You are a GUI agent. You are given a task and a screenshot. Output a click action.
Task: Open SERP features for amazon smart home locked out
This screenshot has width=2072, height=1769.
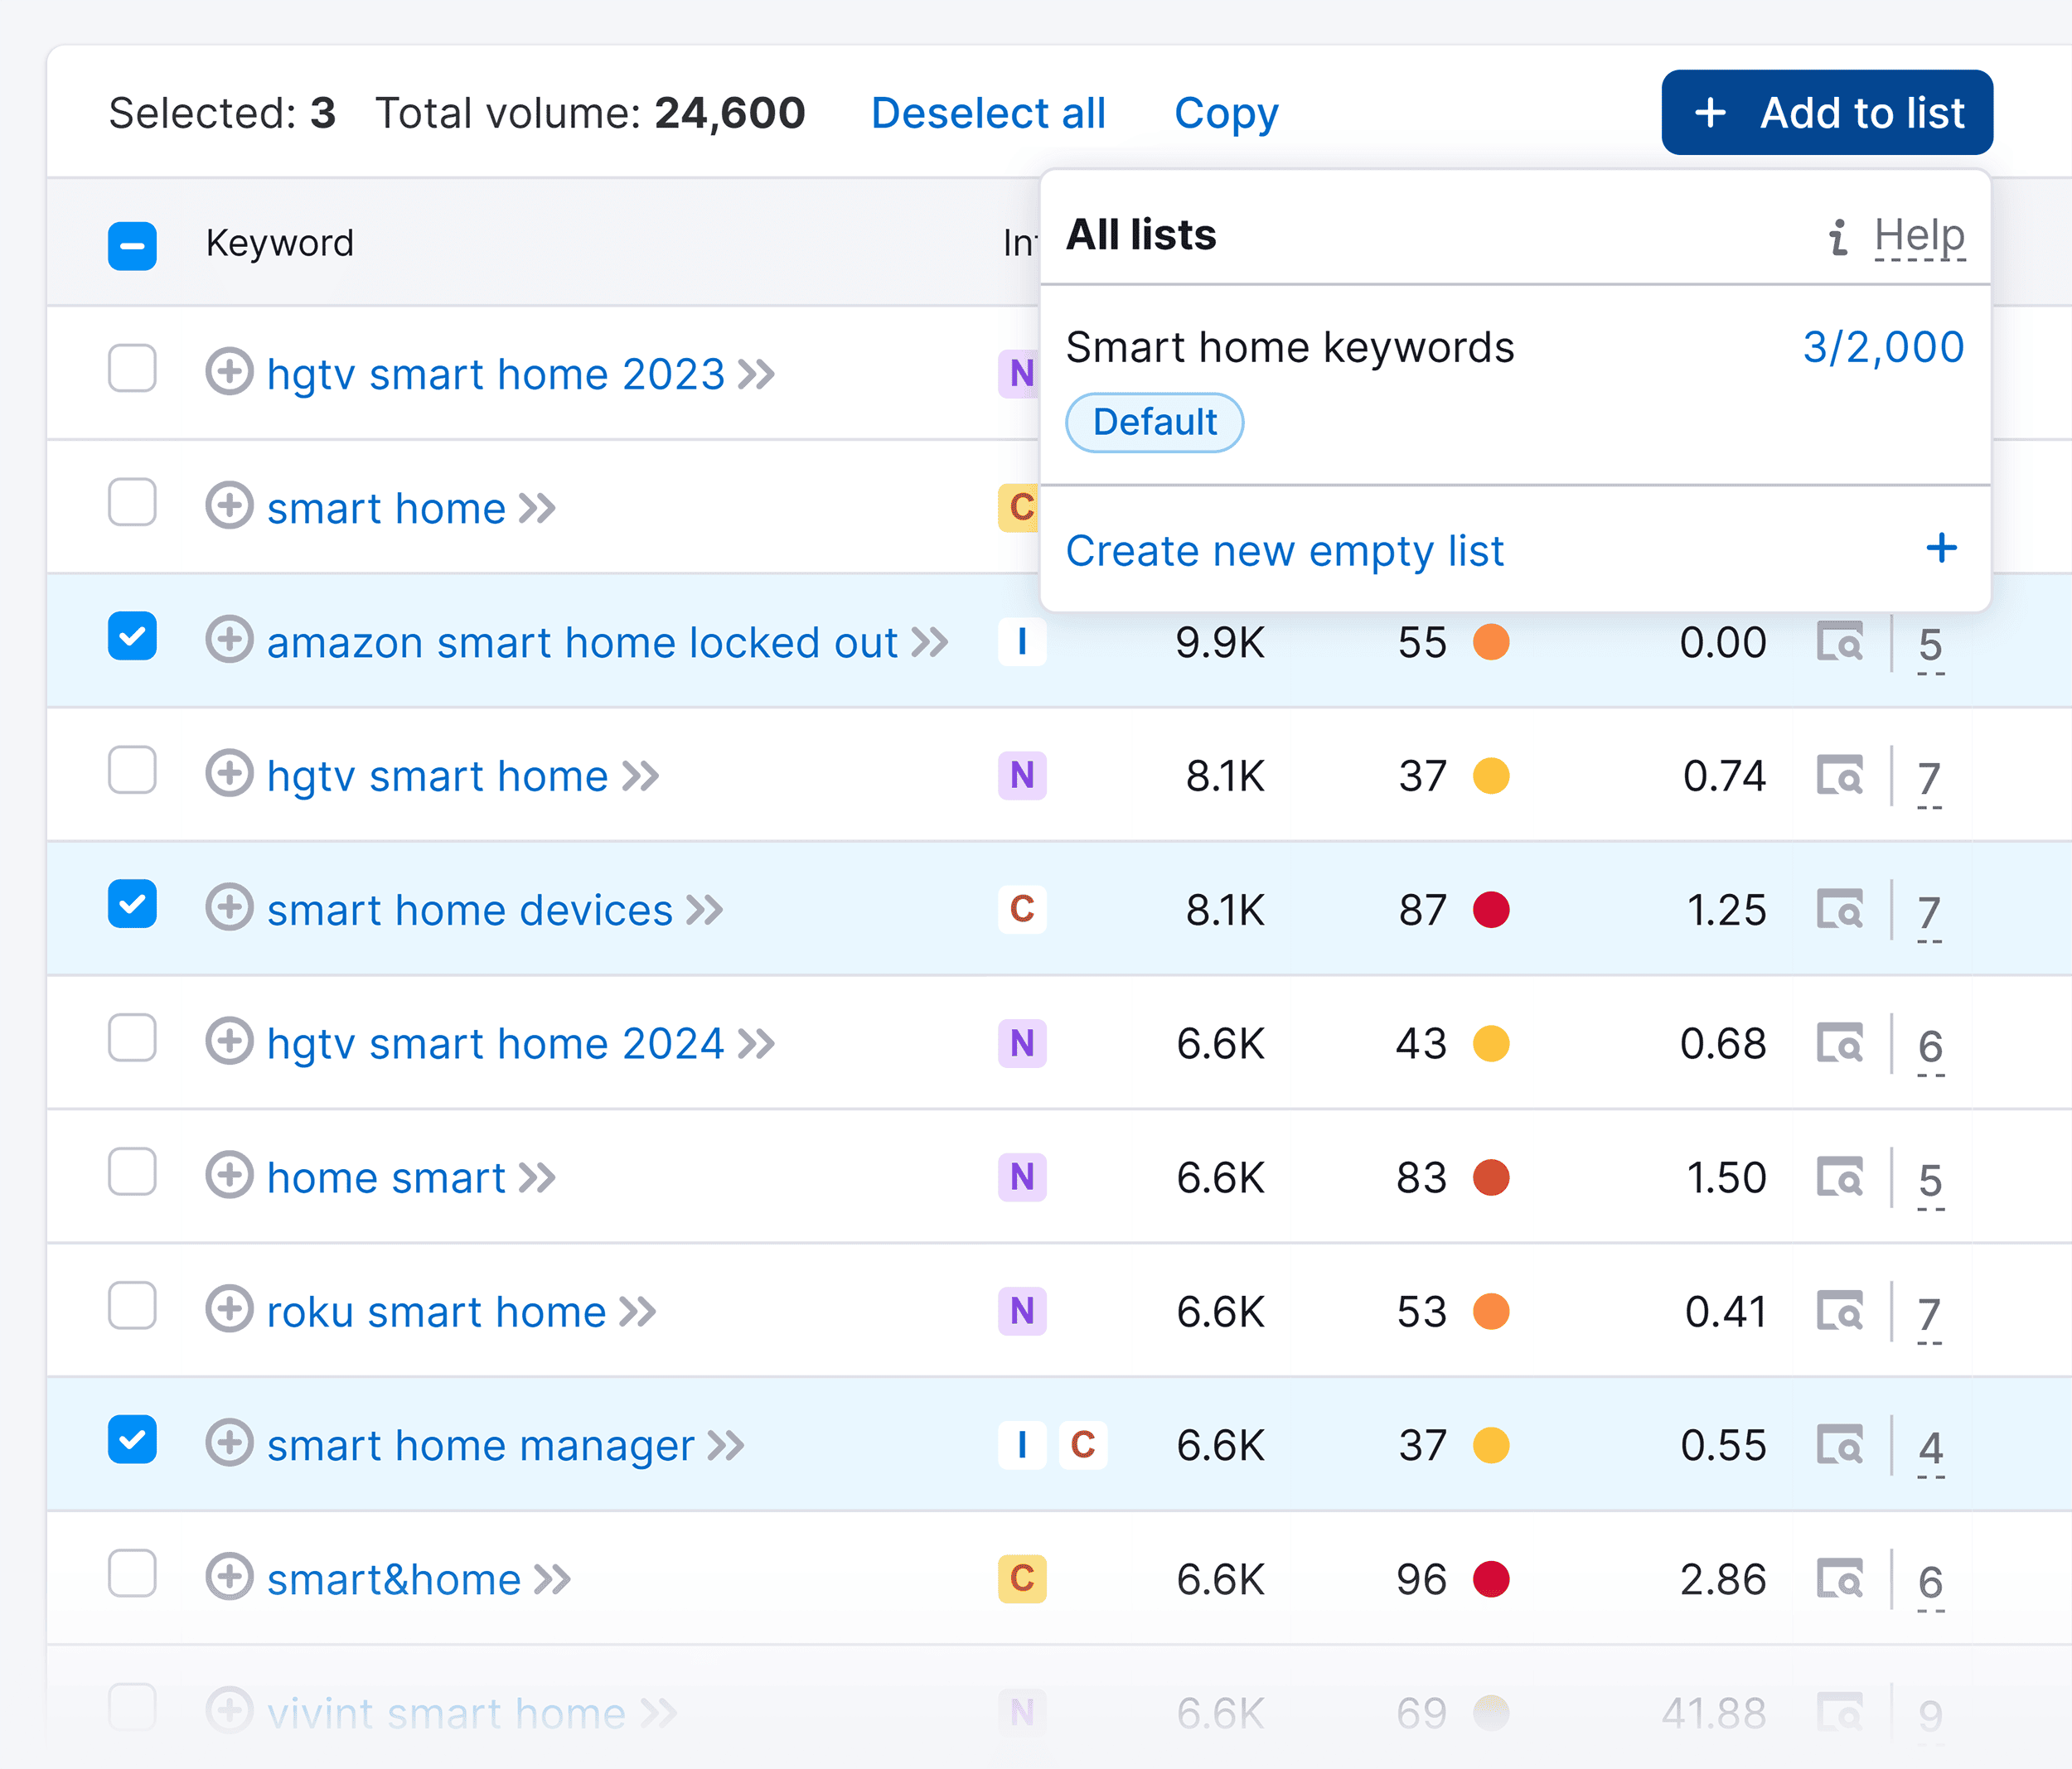click(1842, 642)
